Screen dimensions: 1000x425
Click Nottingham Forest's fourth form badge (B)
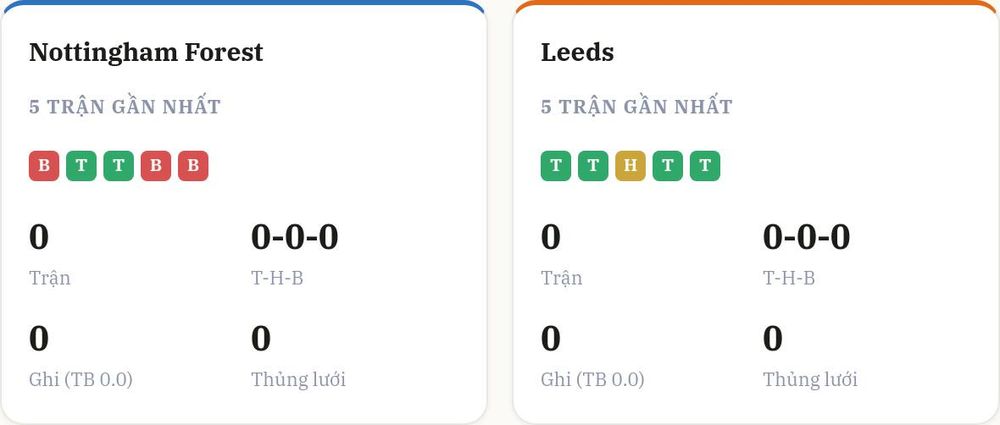click(x=156, y=166)
